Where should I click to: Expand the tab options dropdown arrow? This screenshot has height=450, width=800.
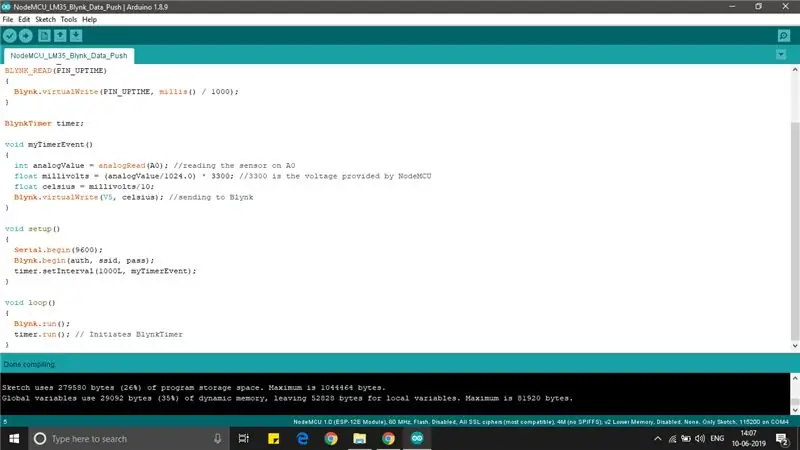[x=781, y=55]
